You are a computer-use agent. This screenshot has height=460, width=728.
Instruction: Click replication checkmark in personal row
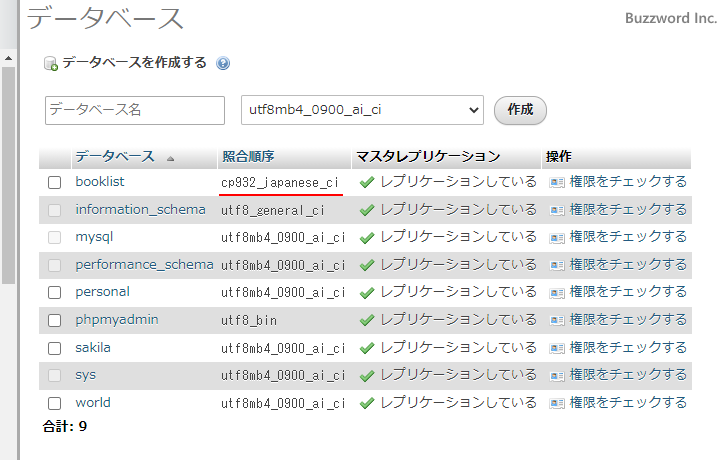click(x=367, y=292)
